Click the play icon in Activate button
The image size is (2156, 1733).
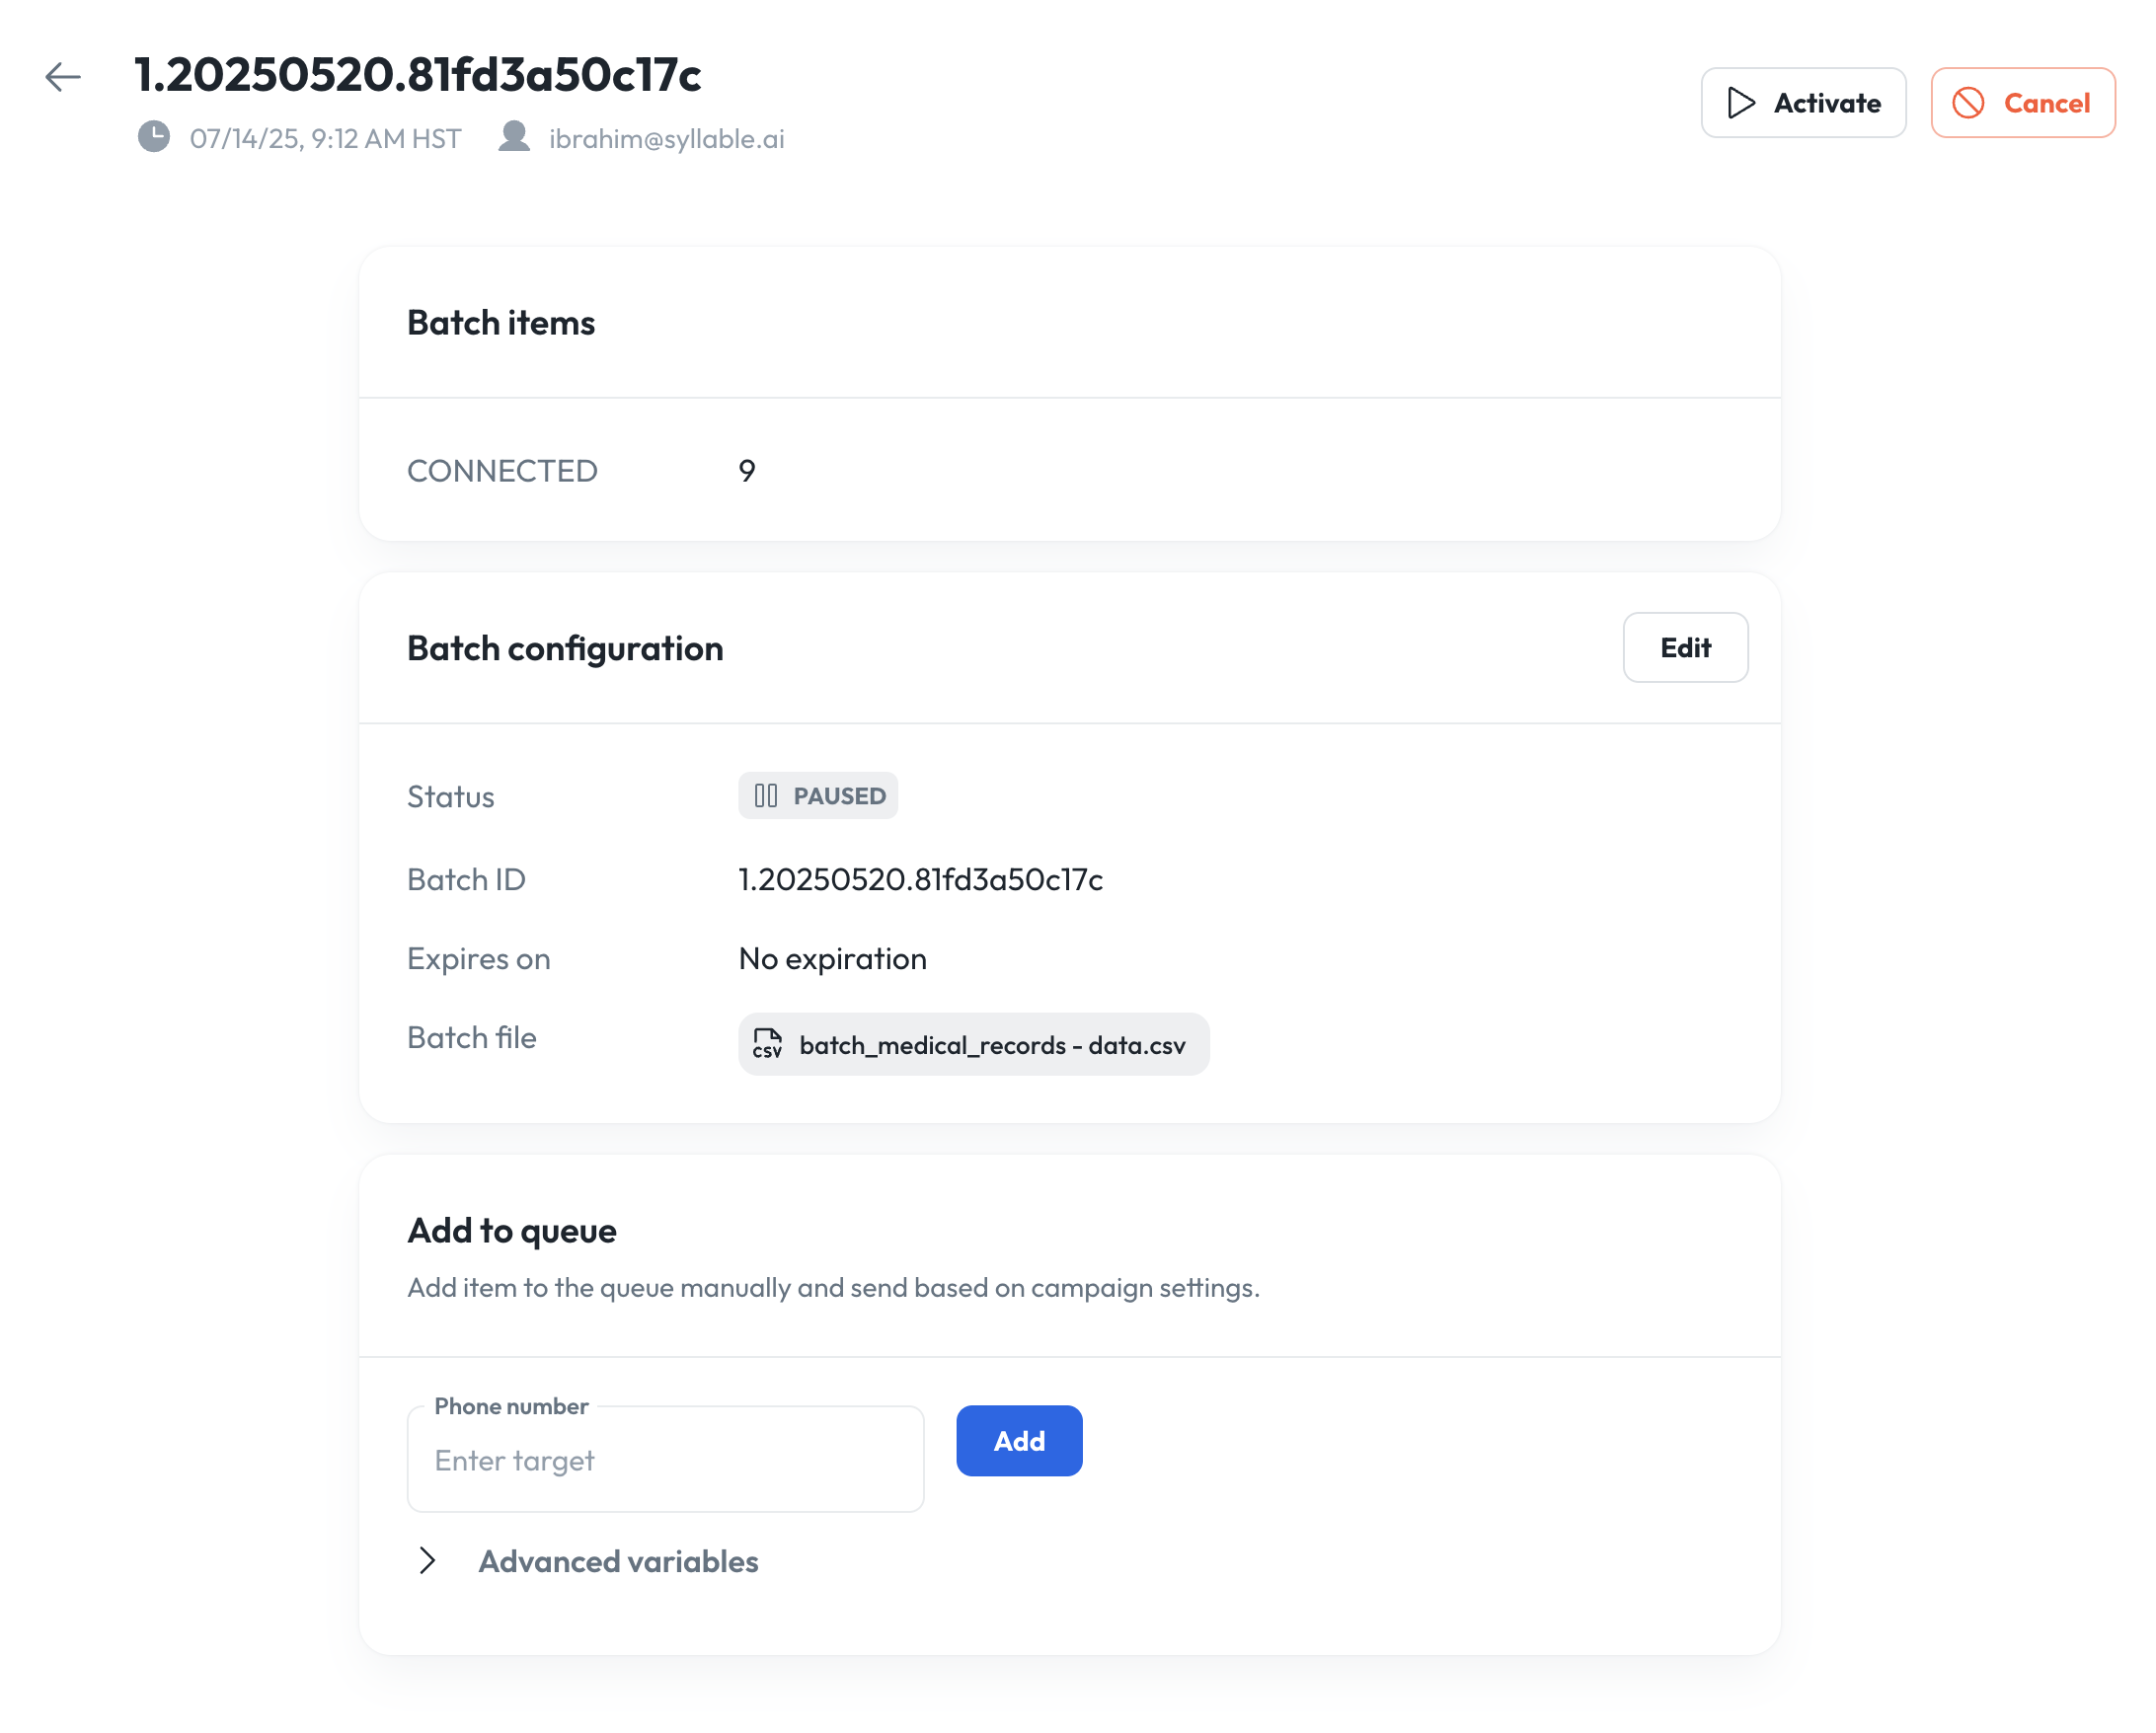1741,103
